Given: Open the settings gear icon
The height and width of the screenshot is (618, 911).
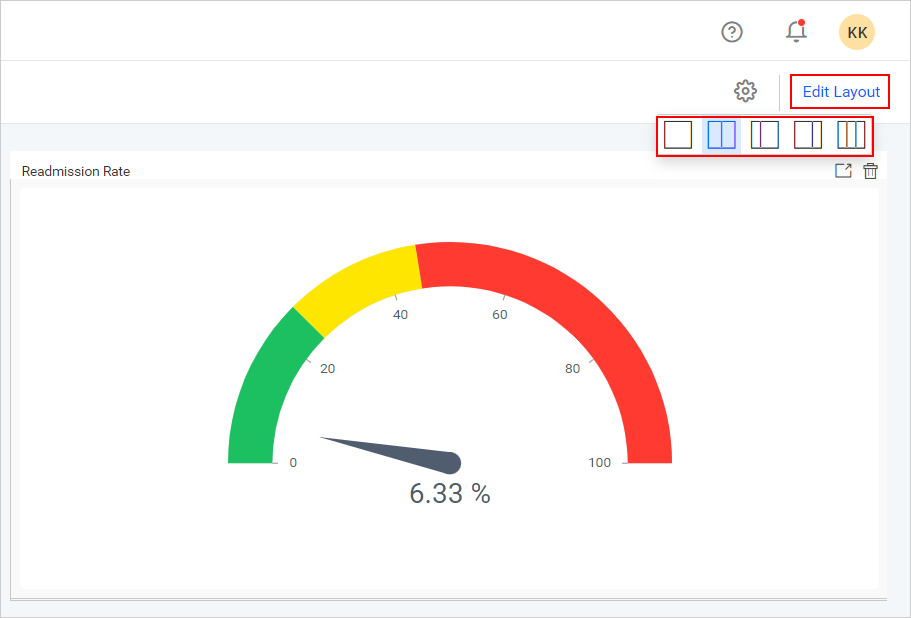Looking at the screenshot, I should coord(745,91).
